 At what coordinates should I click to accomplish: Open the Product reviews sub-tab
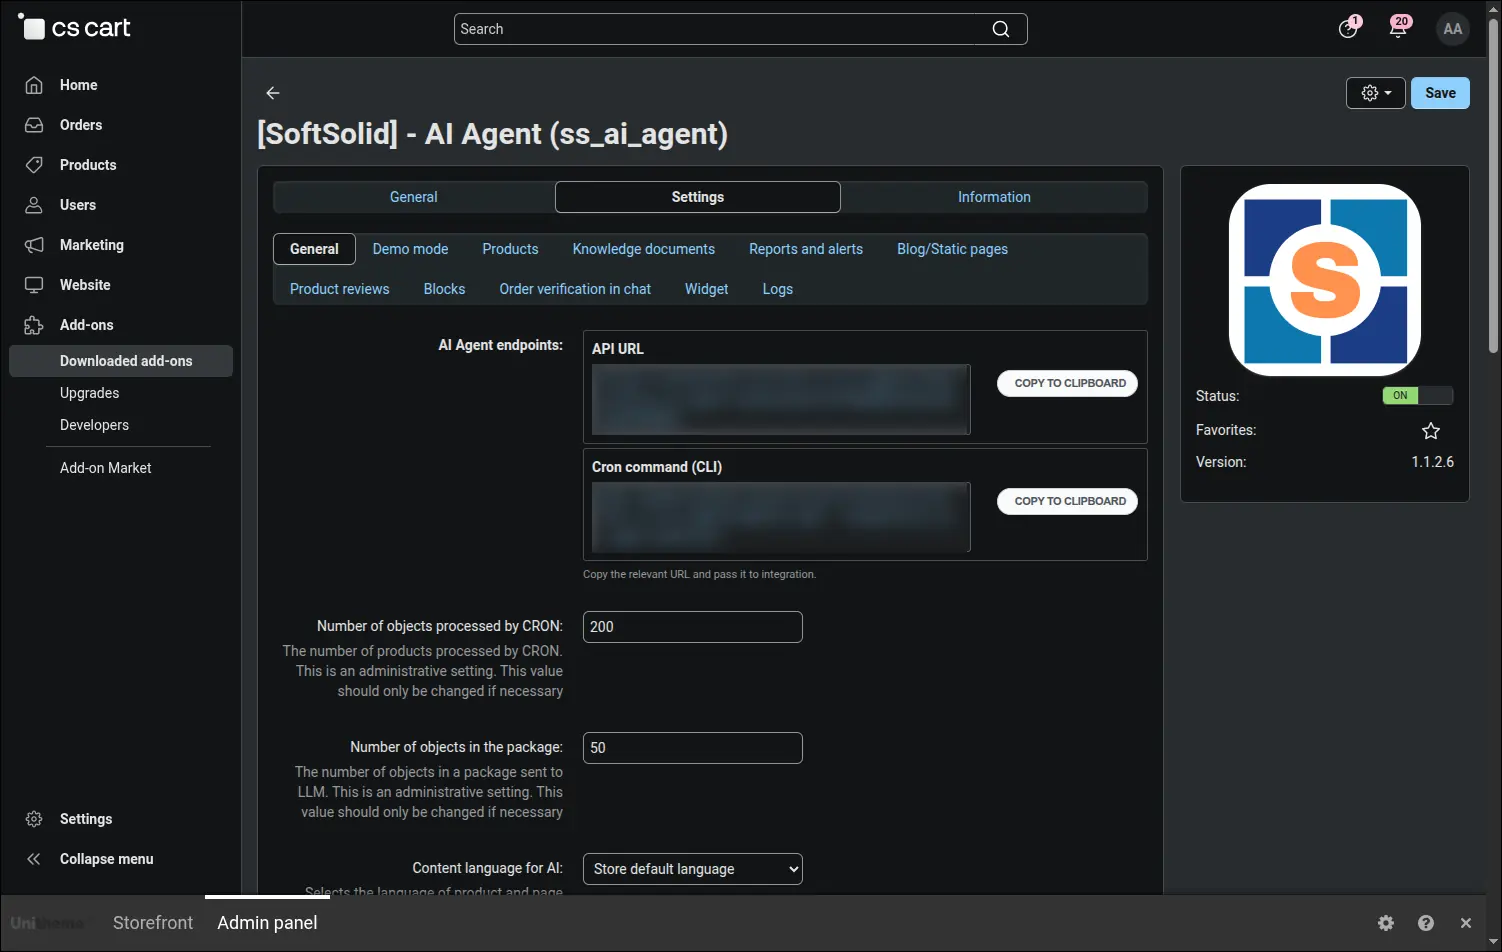(x=340, y=289)
